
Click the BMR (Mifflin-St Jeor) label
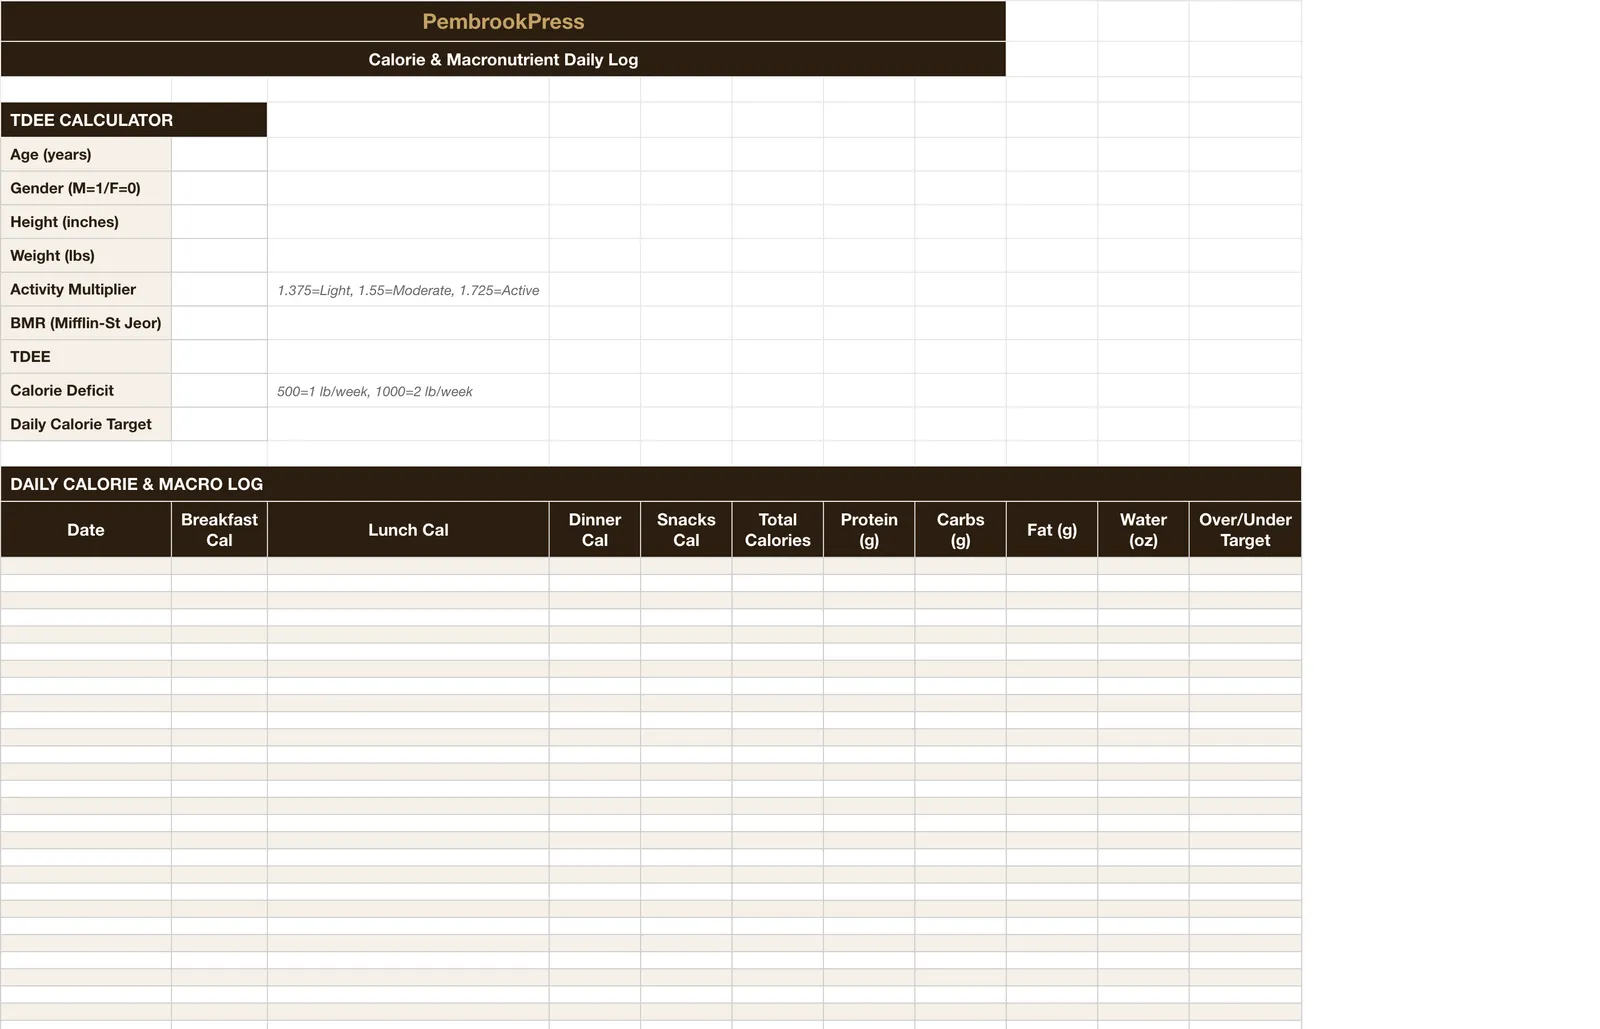click(86, 323)
